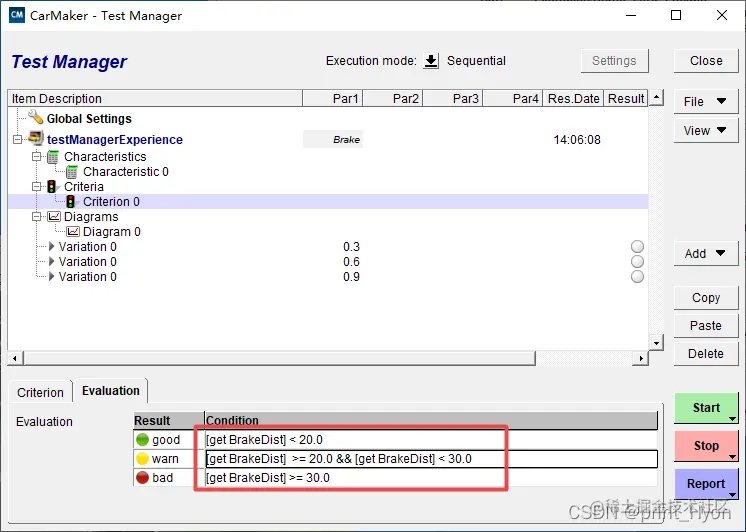Collapse the Characteristics tree node
Screen dimensions: 746x532
click(37, 157)
